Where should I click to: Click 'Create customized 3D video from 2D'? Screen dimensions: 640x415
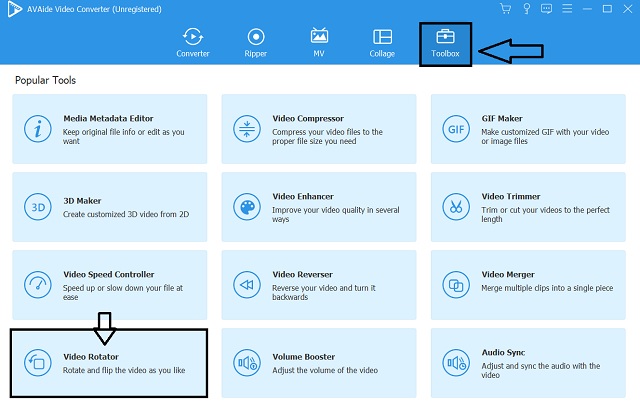(126, 214)
